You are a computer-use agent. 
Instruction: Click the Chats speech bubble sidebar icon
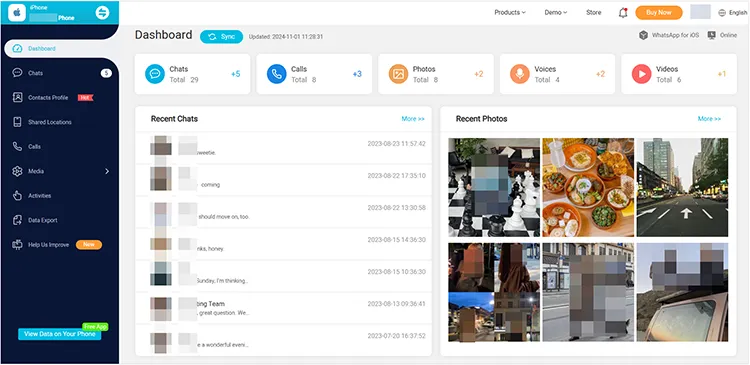pyautogui.click(x=17, y=73)
